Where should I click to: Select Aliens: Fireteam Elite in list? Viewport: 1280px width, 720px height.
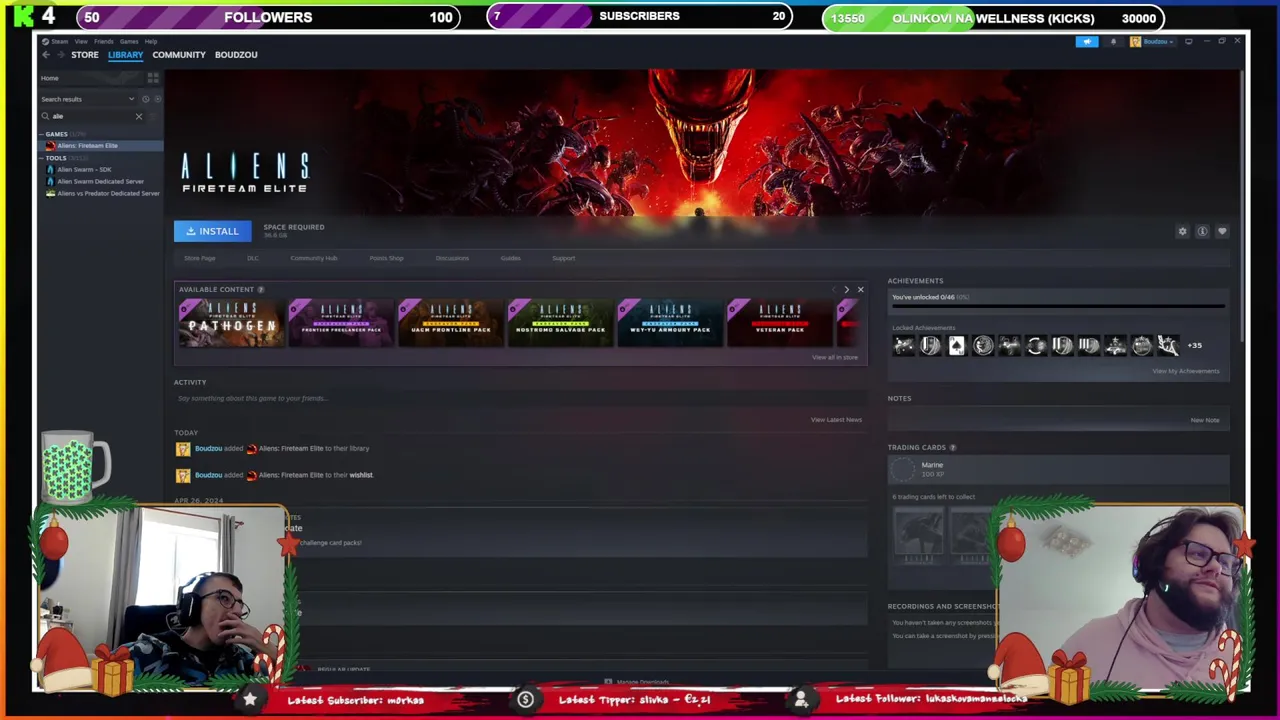click(100, 146)
